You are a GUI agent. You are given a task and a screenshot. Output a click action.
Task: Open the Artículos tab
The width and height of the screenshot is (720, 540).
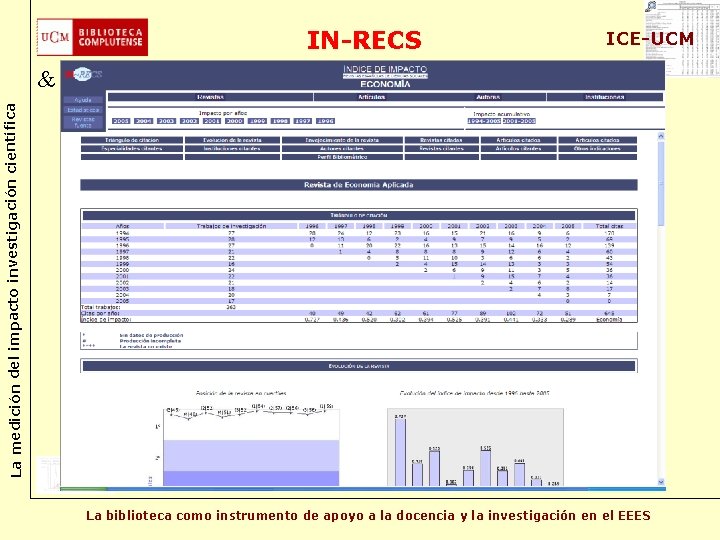click(371, 97)
